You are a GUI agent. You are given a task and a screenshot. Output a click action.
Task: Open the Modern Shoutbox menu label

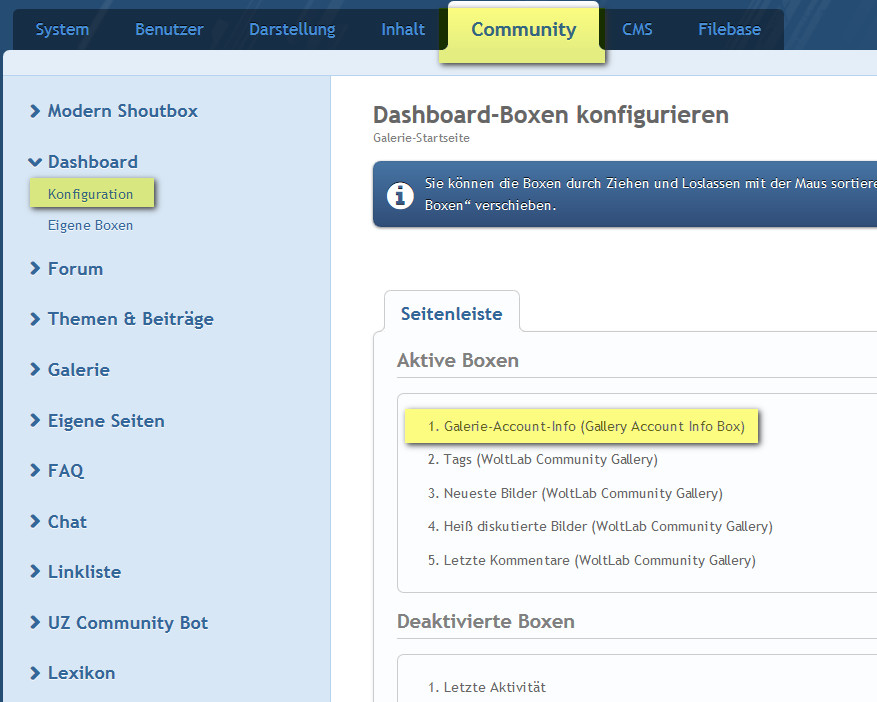click(x=122, y=111)
